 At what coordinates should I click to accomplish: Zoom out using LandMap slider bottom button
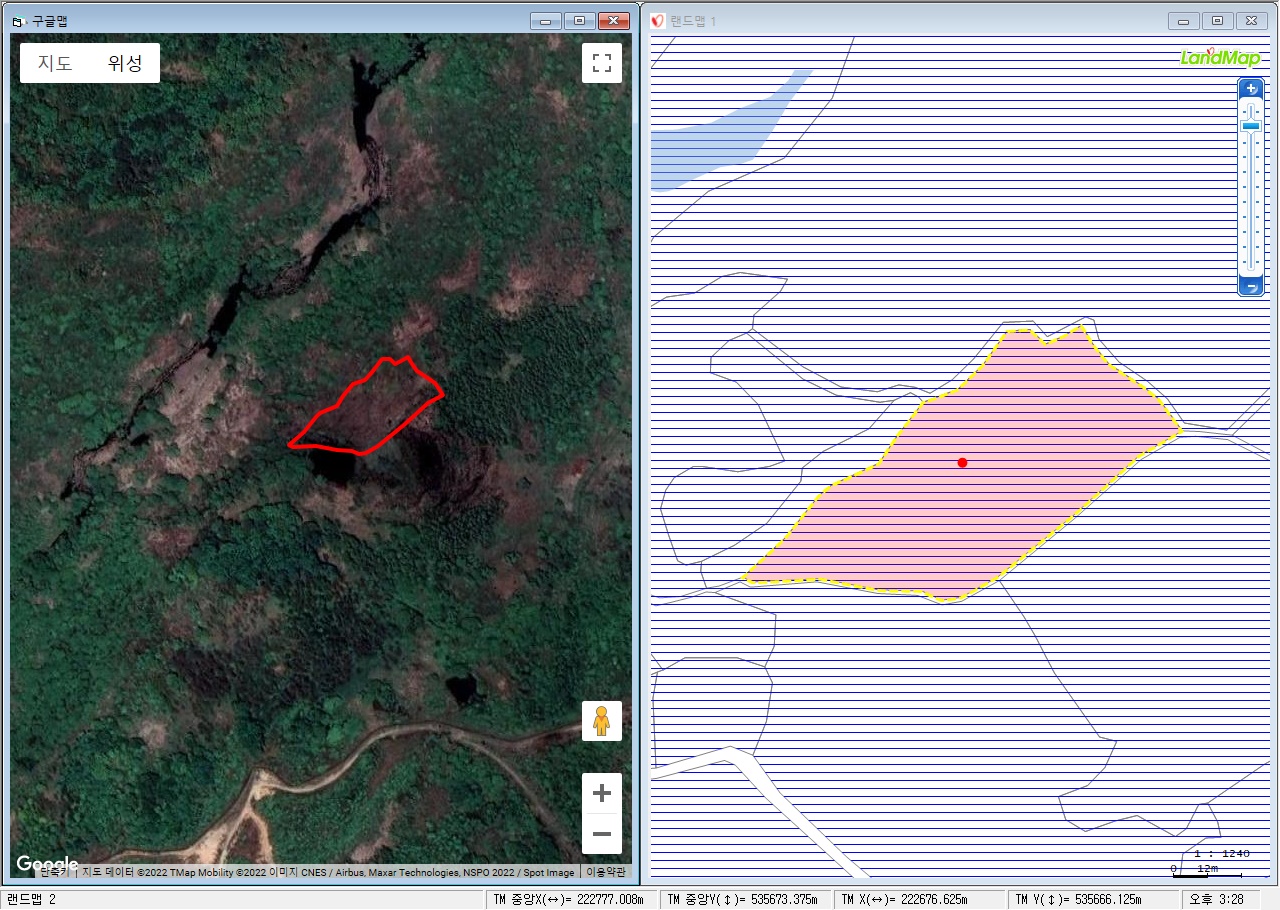(1251, 287)
